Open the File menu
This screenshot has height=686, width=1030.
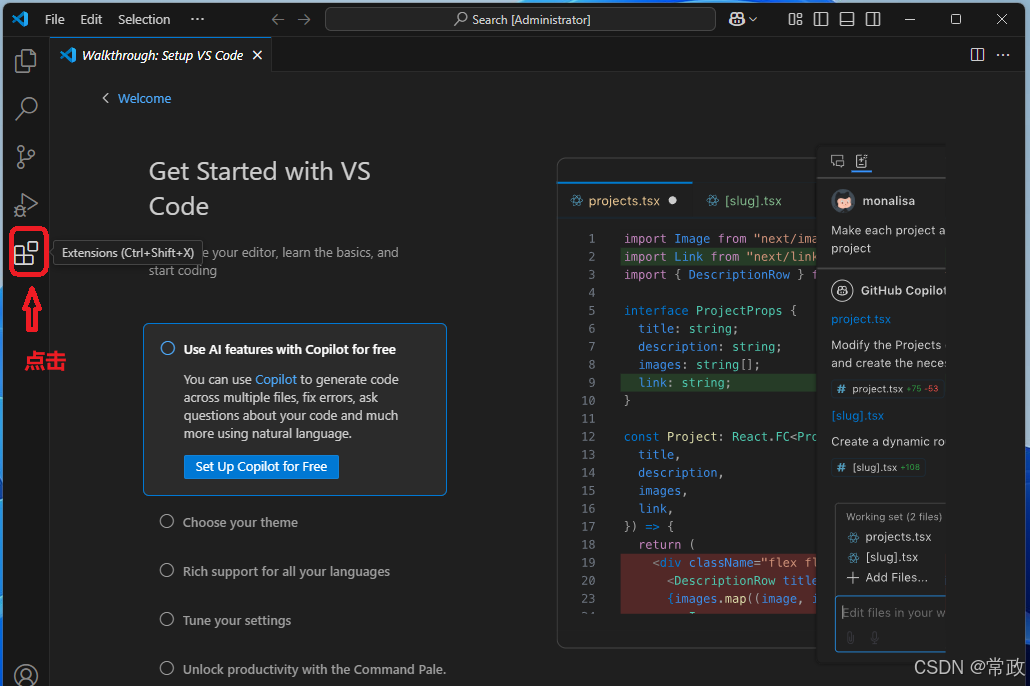(x=55, y=20)
